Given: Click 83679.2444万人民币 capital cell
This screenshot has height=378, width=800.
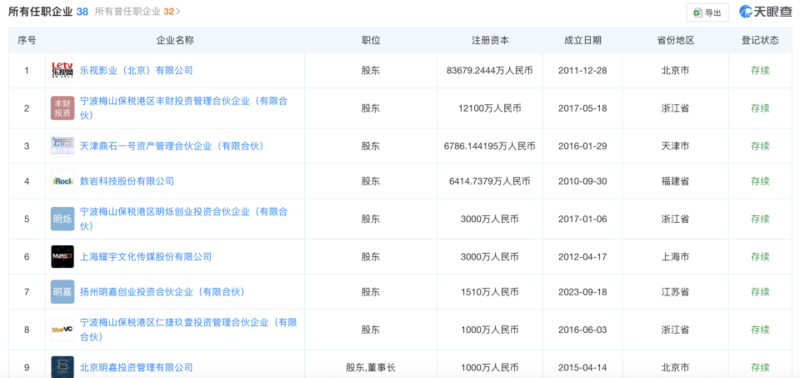Looking at the screenshot, I should point(490,70).
